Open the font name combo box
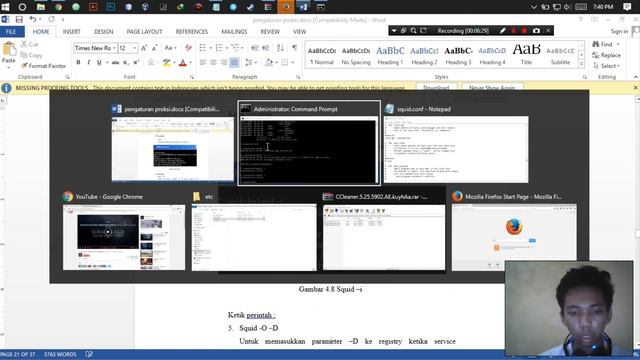 click(x=95, y=48)
